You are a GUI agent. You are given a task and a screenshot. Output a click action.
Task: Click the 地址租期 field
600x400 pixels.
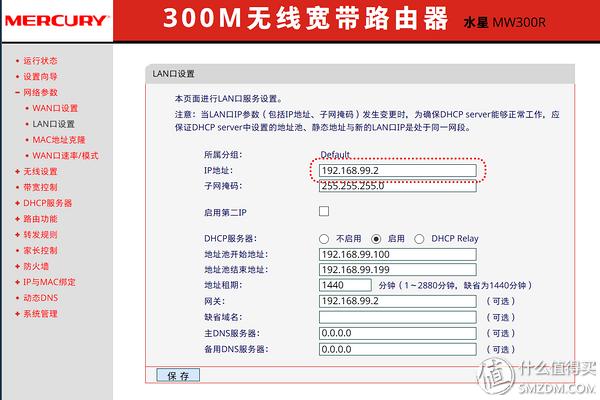(345, 285)
